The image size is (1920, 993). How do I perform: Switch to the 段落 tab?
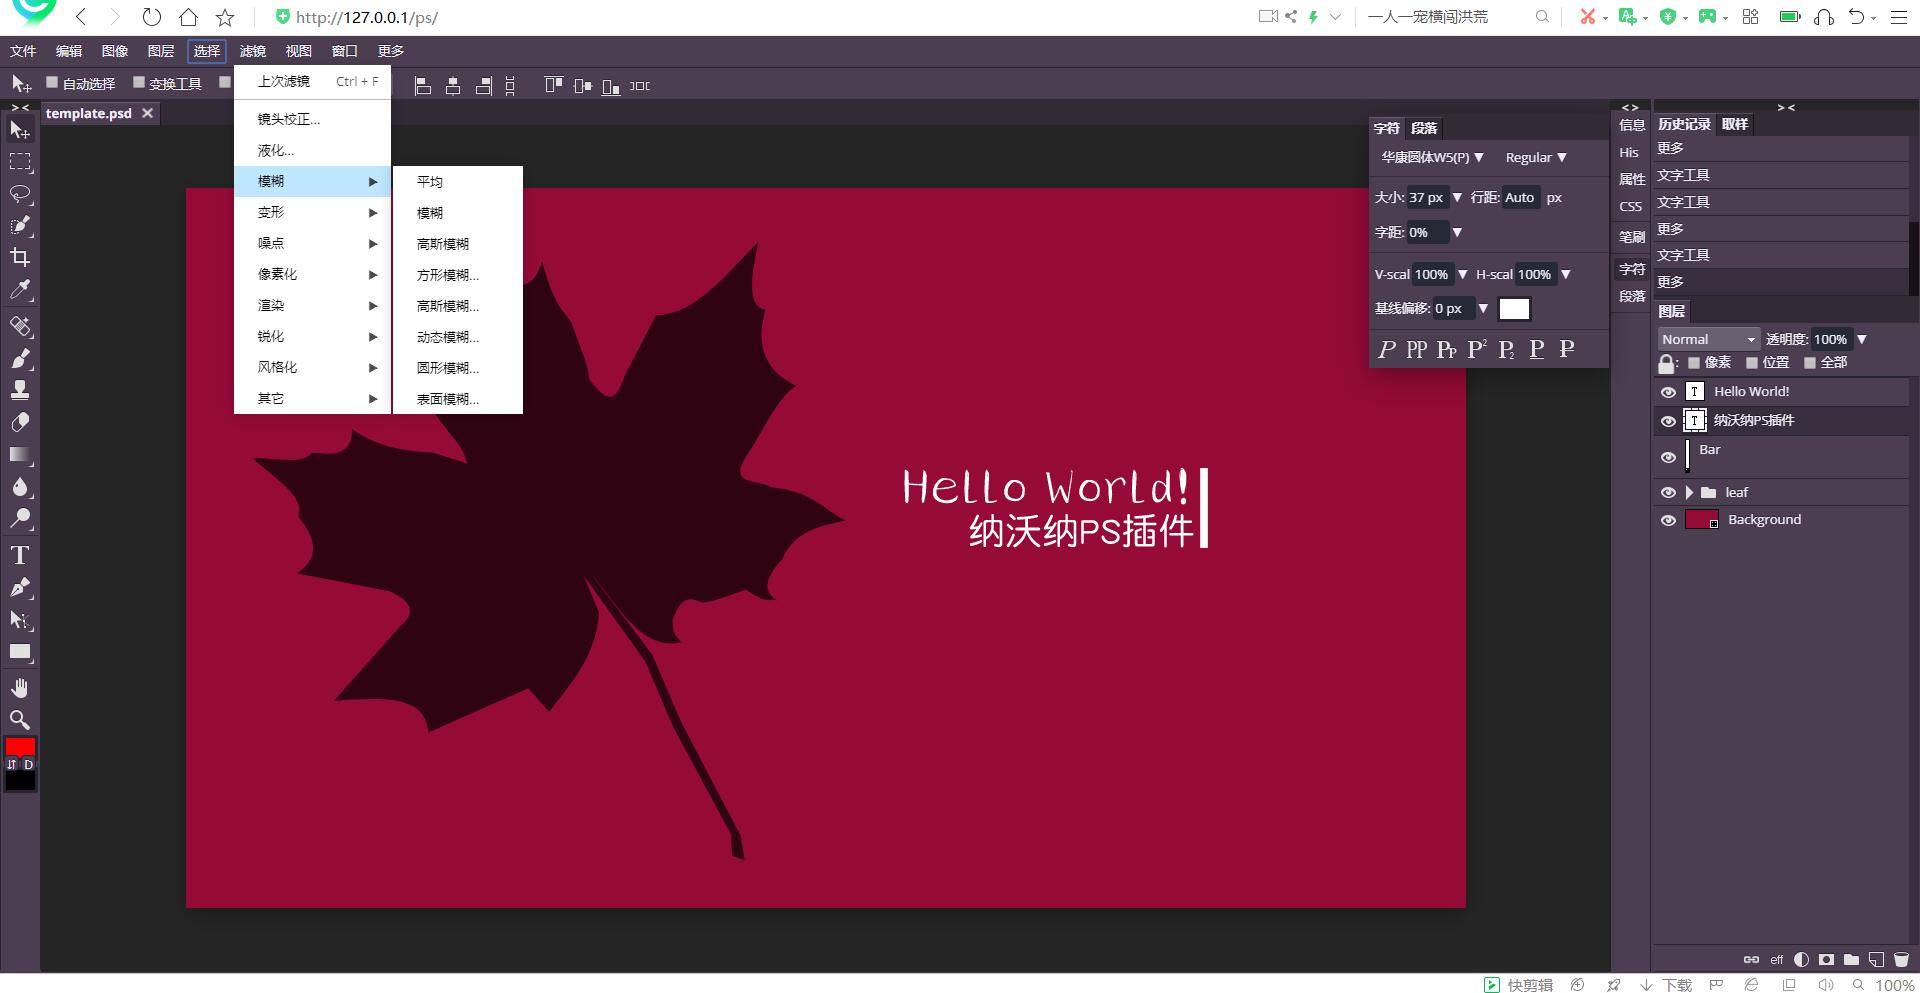coord(1424,128)
